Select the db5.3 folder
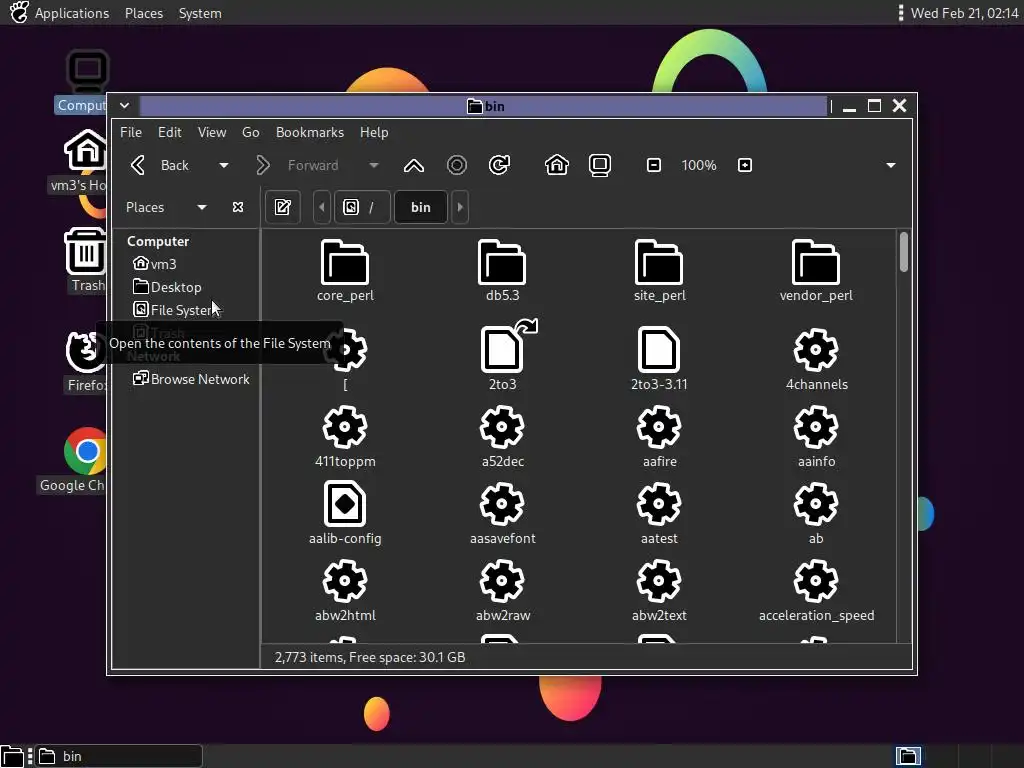This screenshot has width=1024, height=768. pos(502,270)
